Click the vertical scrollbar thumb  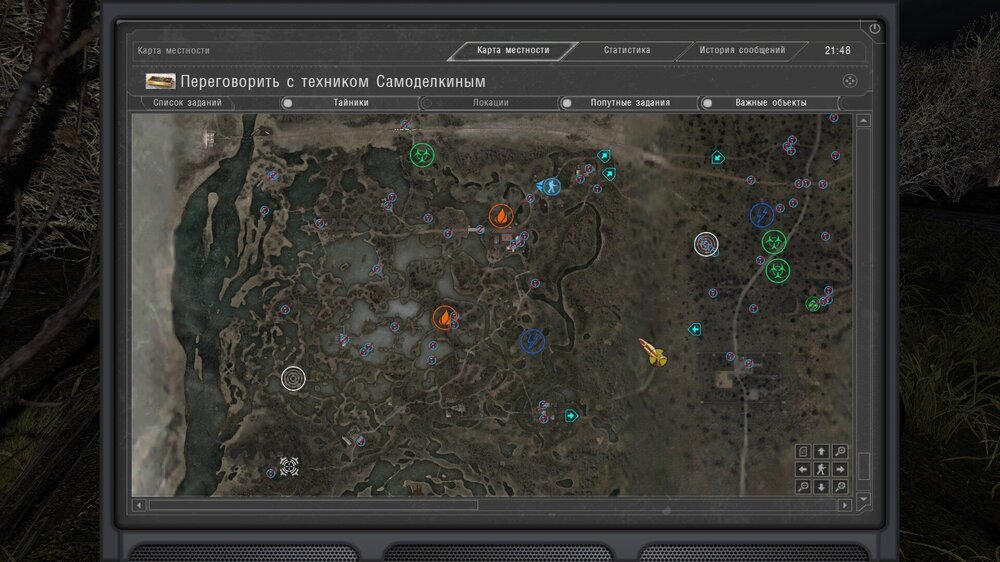pos(864,466)
